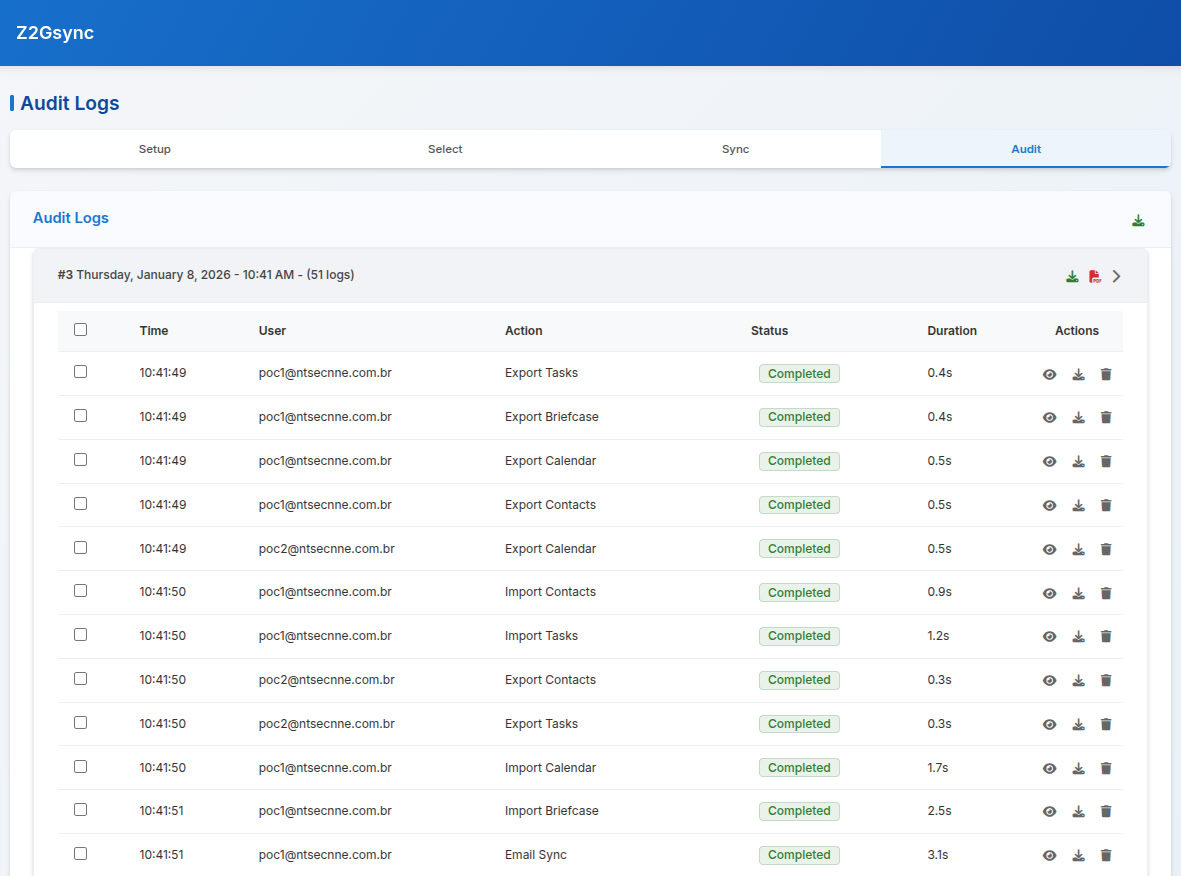Click the Z2Gsync application title
Viewport: 1181px width, 876px height.
tap(54, 32)
